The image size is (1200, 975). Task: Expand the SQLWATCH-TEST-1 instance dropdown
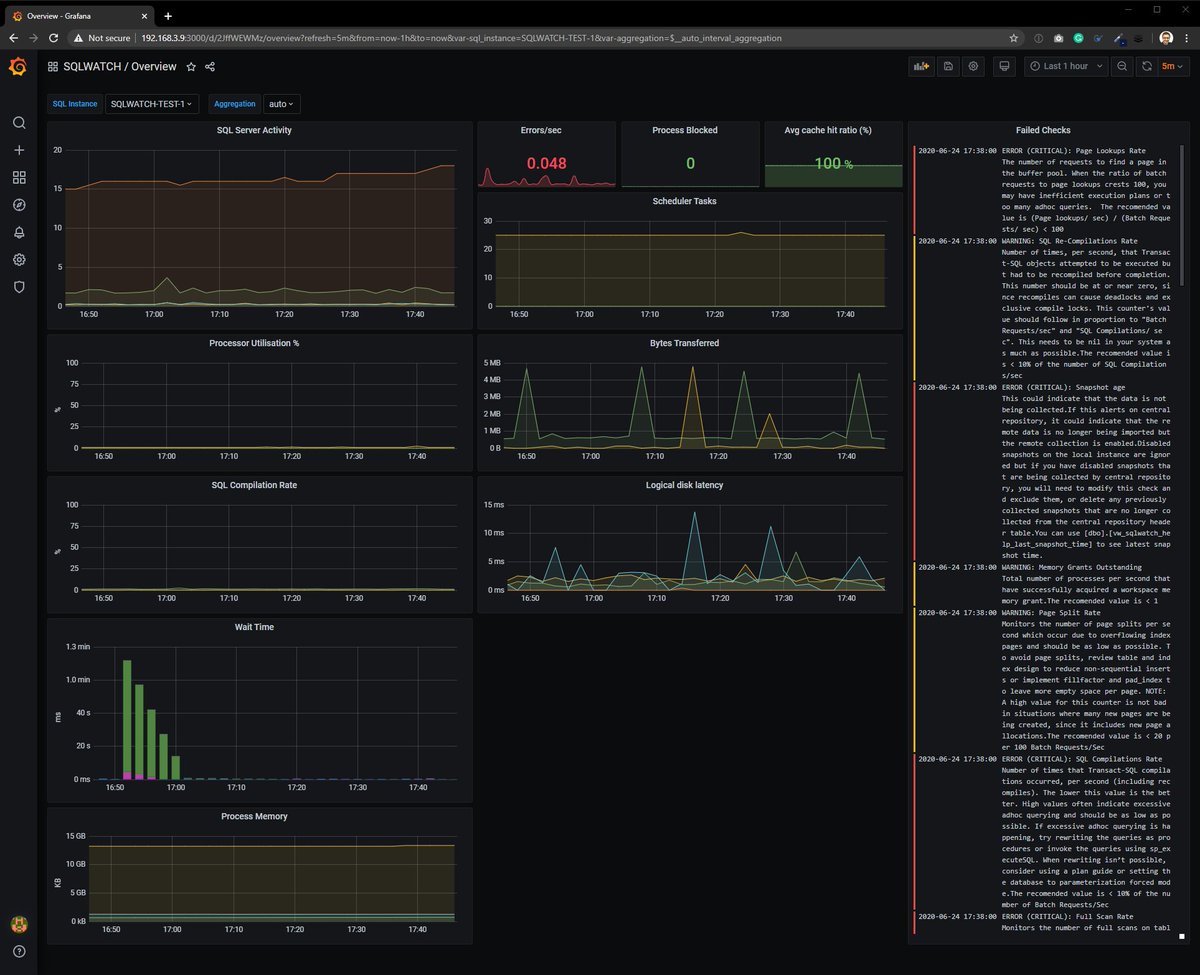pos(153,104)
